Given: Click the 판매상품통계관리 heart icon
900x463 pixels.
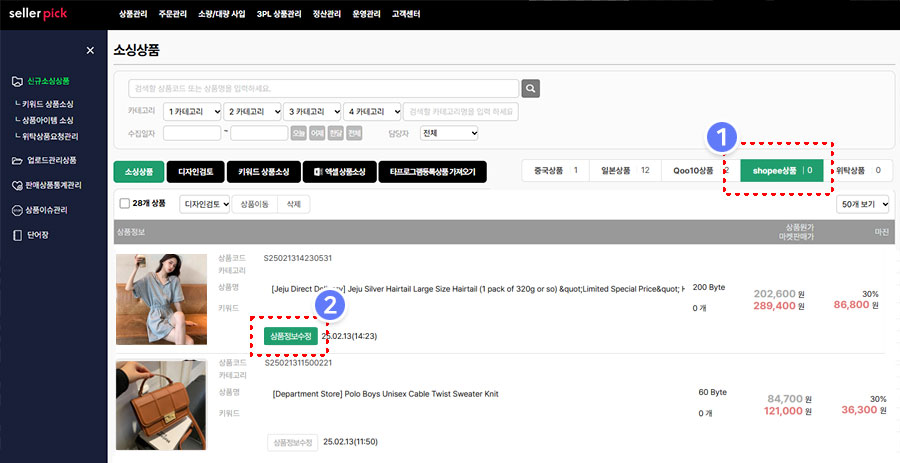Looking at the screenshot, I should coord(16,185).
